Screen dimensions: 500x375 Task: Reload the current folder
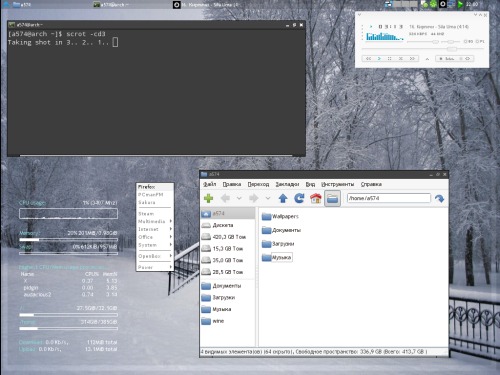tap(299, 198)
